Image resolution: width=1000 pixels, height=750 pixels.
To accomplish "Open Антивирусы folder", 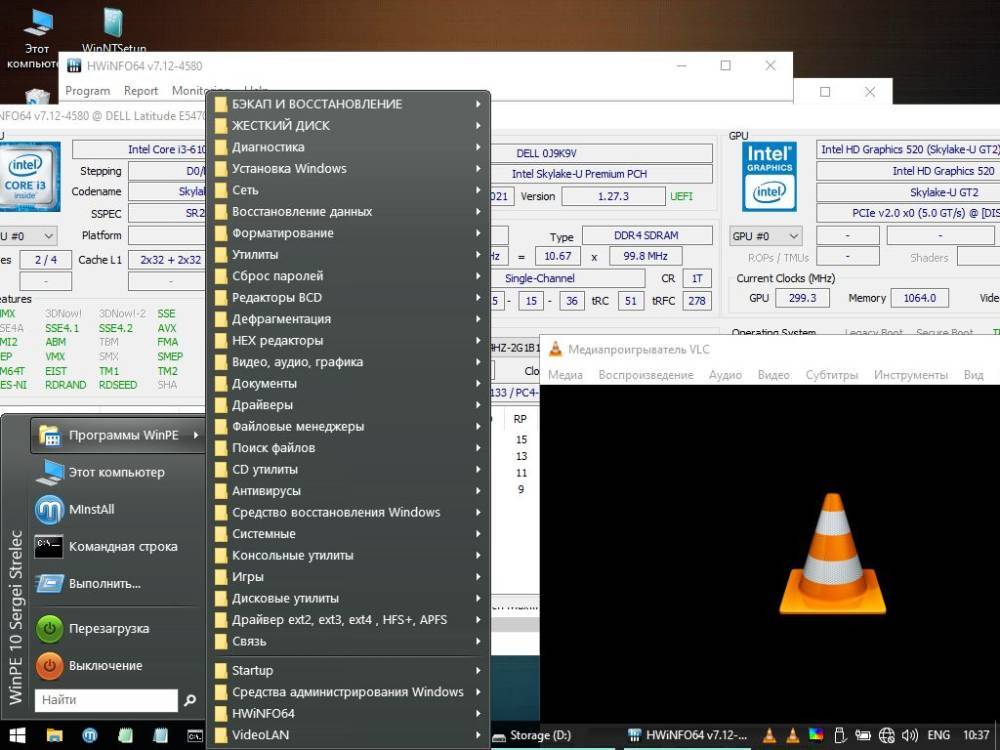I will [348, 491].
